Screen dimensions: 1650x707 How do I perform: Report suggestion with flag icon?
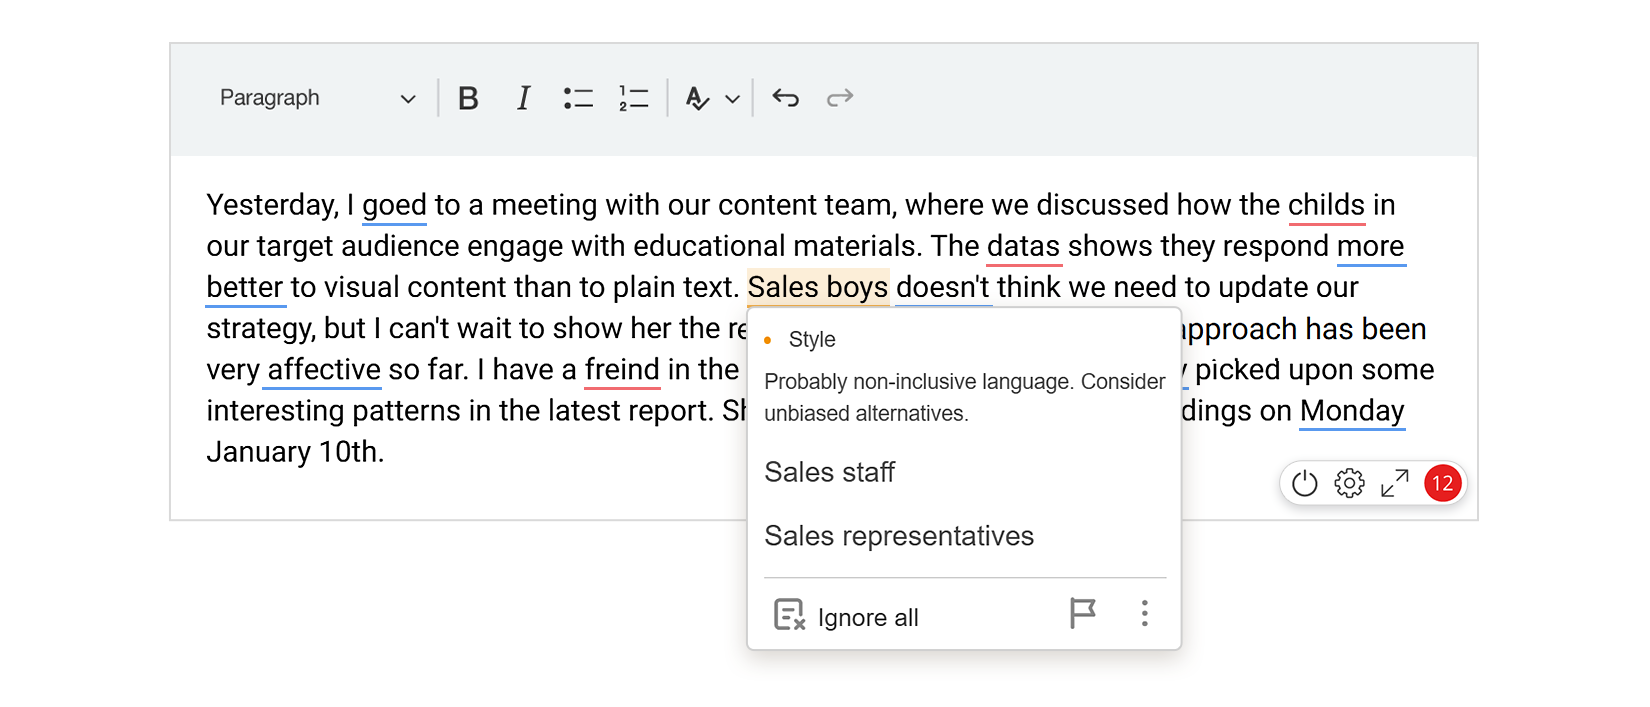(1082, 613)
